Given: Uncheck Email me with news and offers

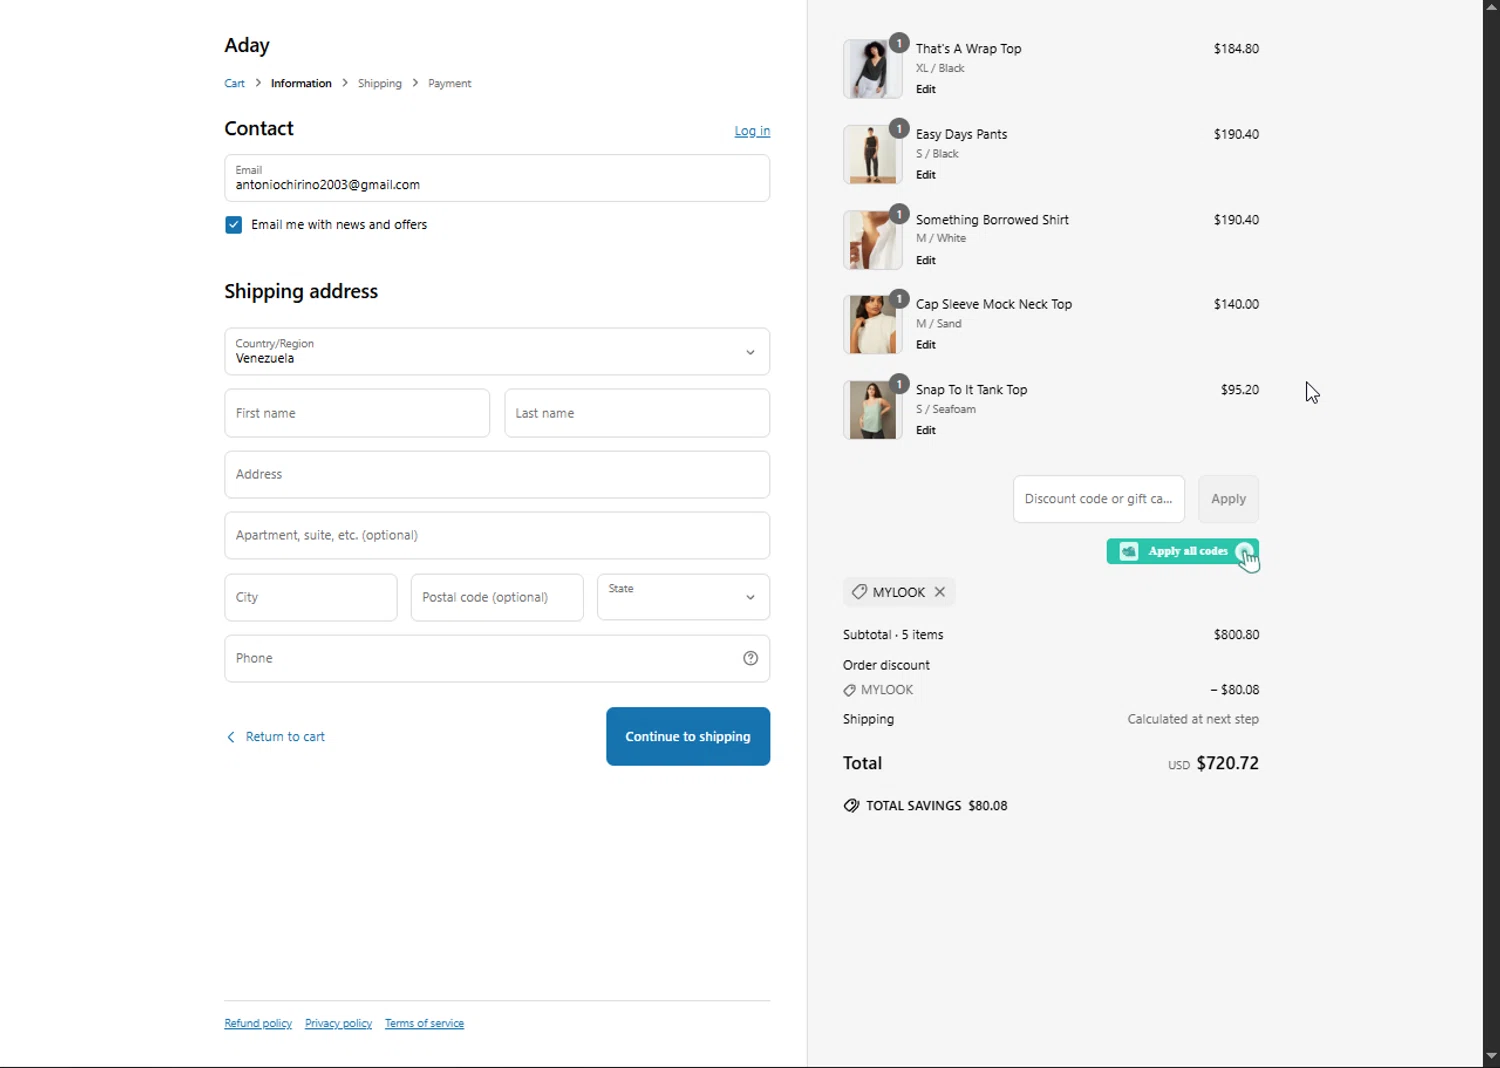Looking at the screenshot, I should [233, 225].
